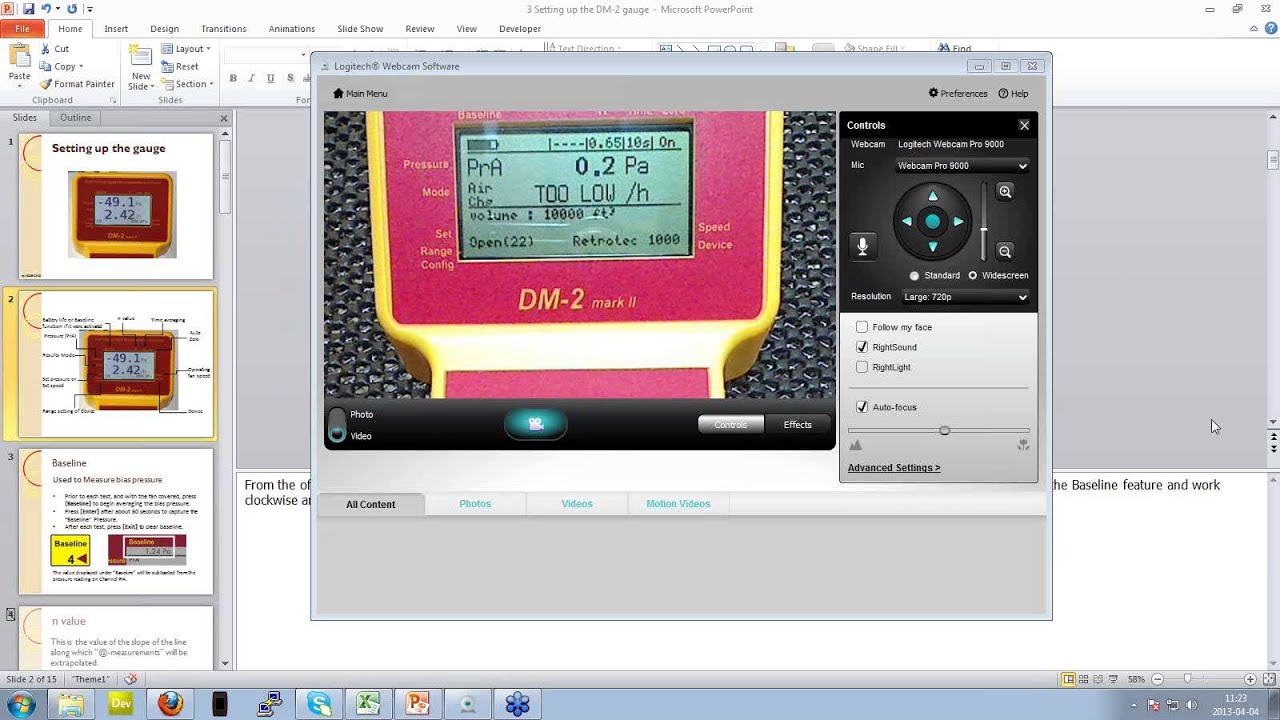The width and height of the screenshot is (1280, 720).
Task: Zoom in with status bar plus button
Action: [x=1250, y=679]
